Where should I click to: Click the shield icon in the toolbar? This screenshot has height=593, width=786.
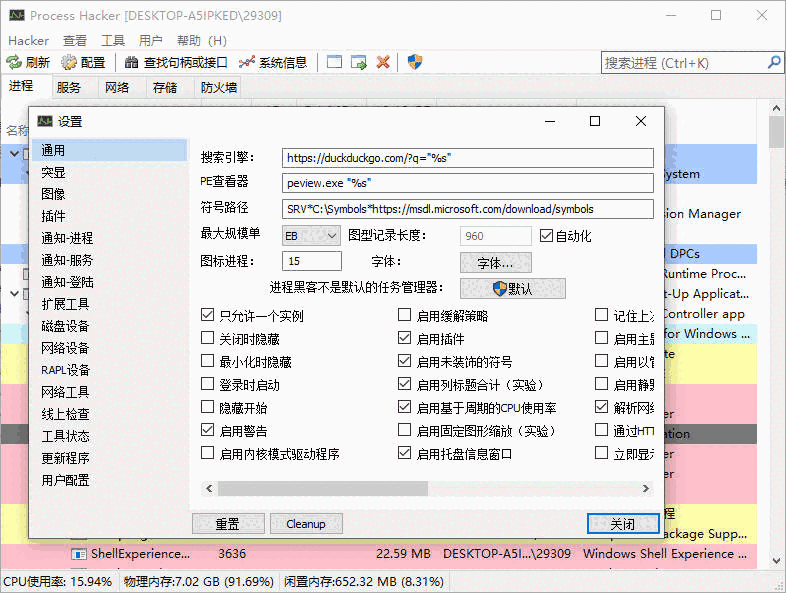point(415,62)
